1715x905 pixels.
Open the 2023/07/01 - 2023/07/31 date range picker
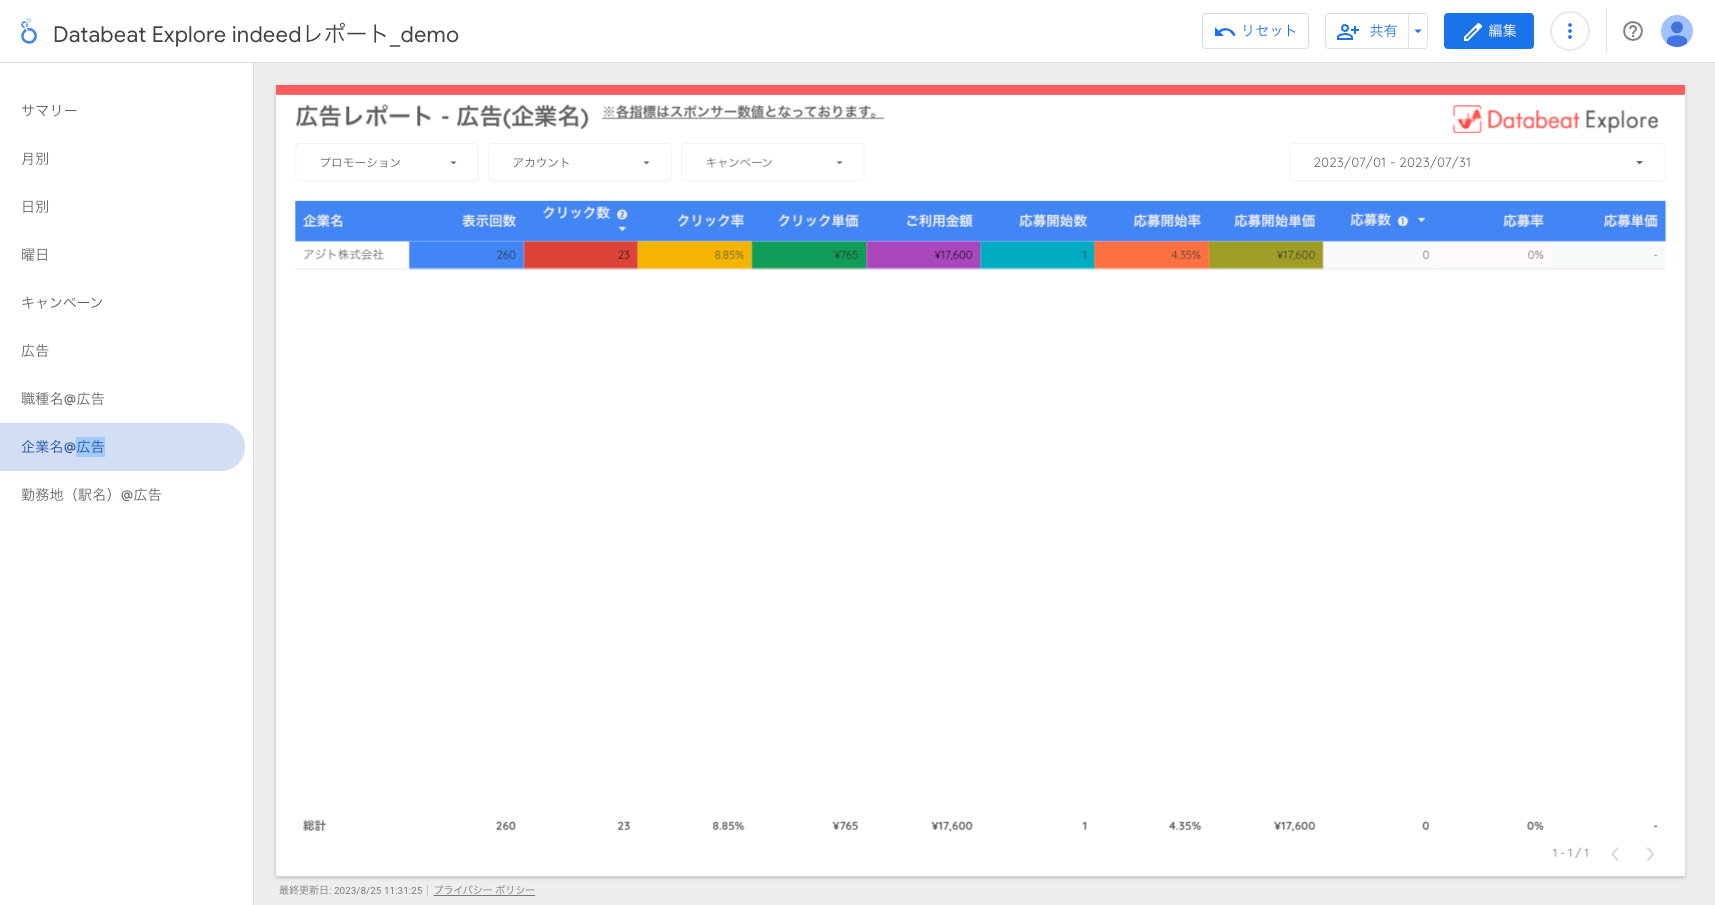[1477, 162]
